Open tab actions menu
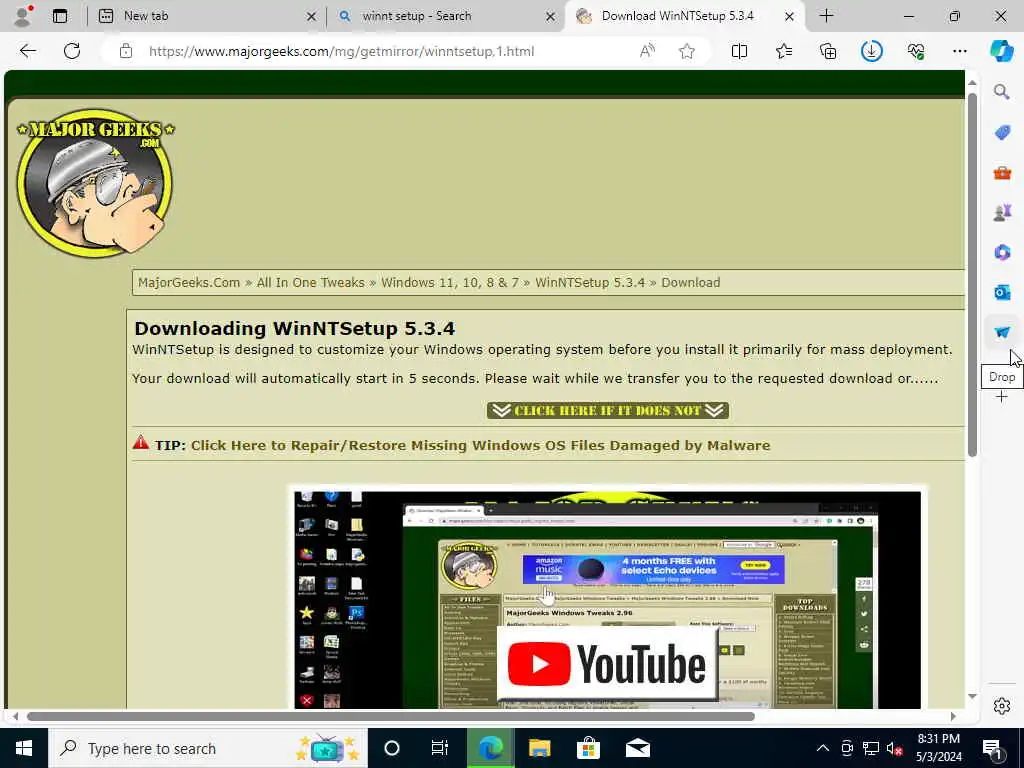The height and width of the screenshot is (768, 1024). [59, 16]
